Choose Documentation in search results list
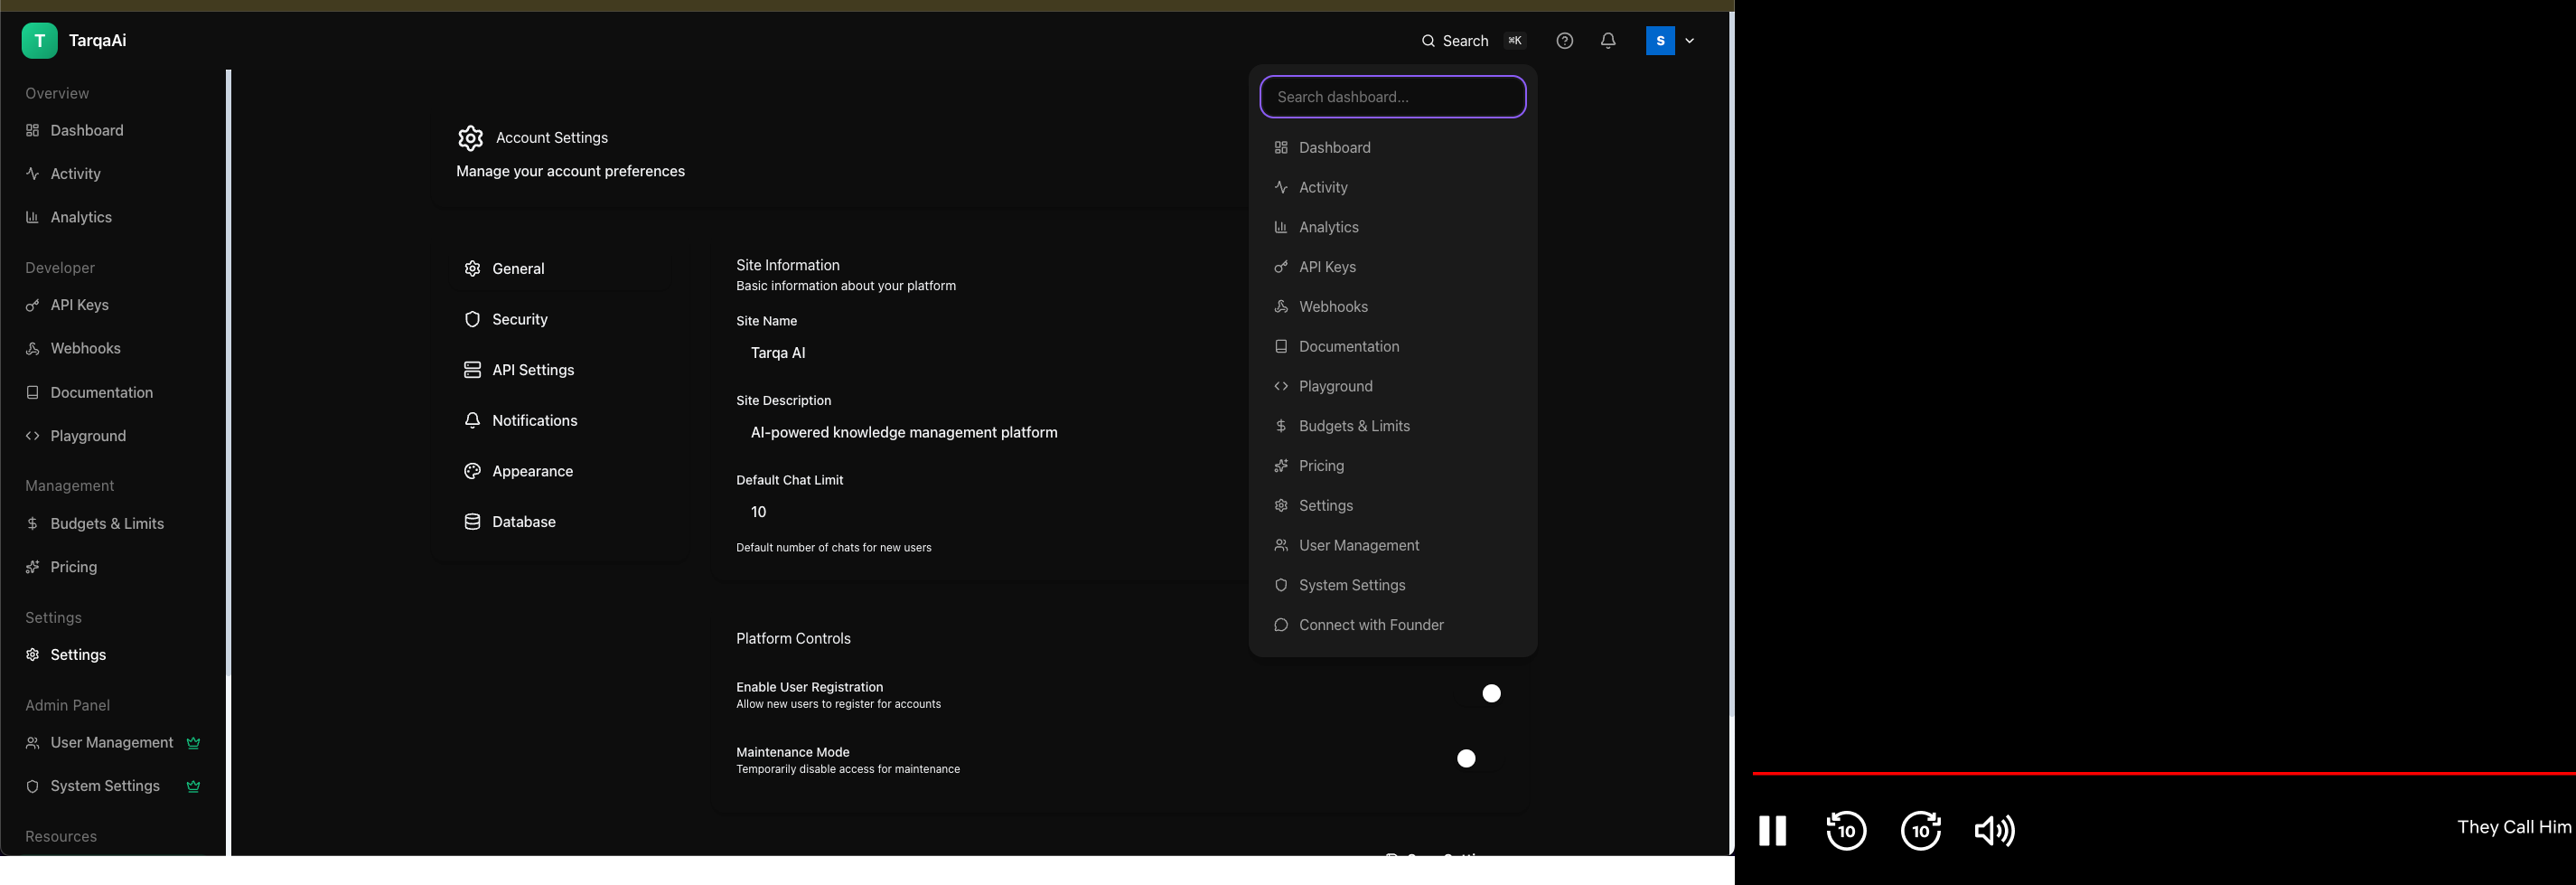 1392,347
